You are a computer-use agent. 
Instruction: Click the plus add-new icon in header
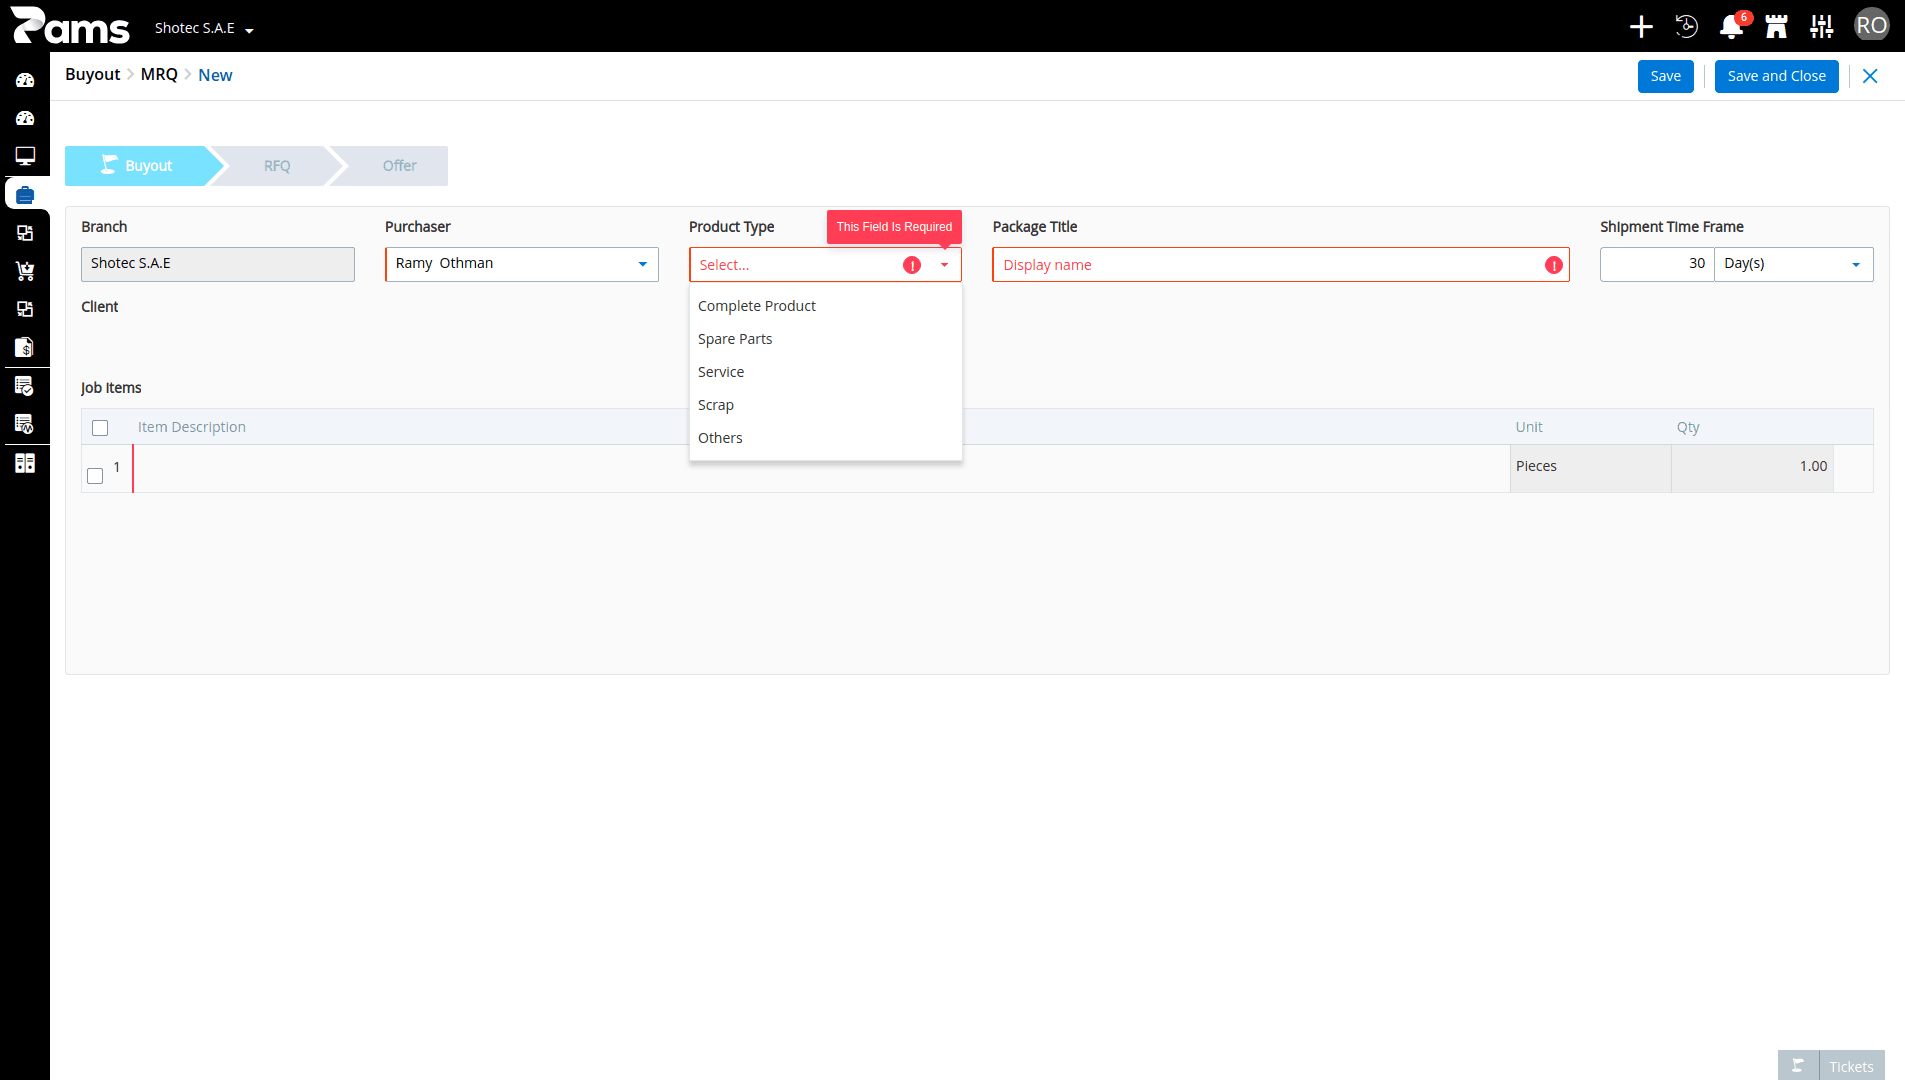tap(1641, 27)
